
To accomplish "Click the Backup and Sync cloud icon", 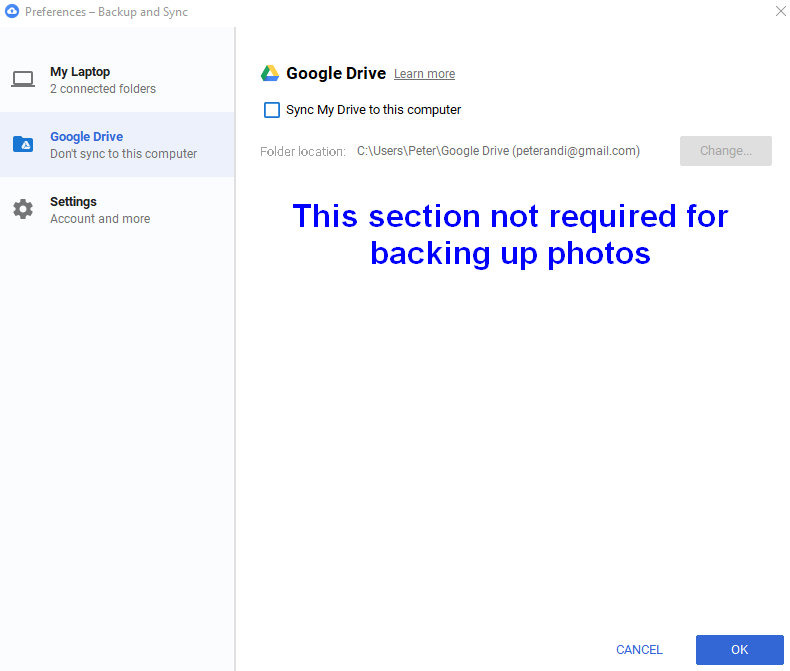I will (12, 11).
